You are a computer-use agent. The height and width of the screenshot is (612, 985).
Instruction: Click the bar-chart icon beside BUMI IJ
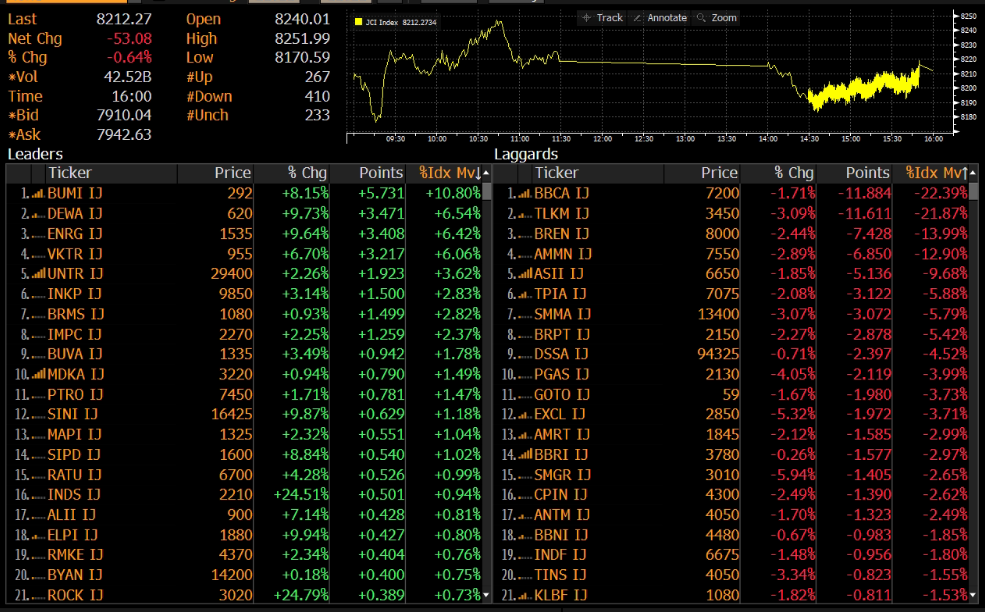(x=38, y=193)
